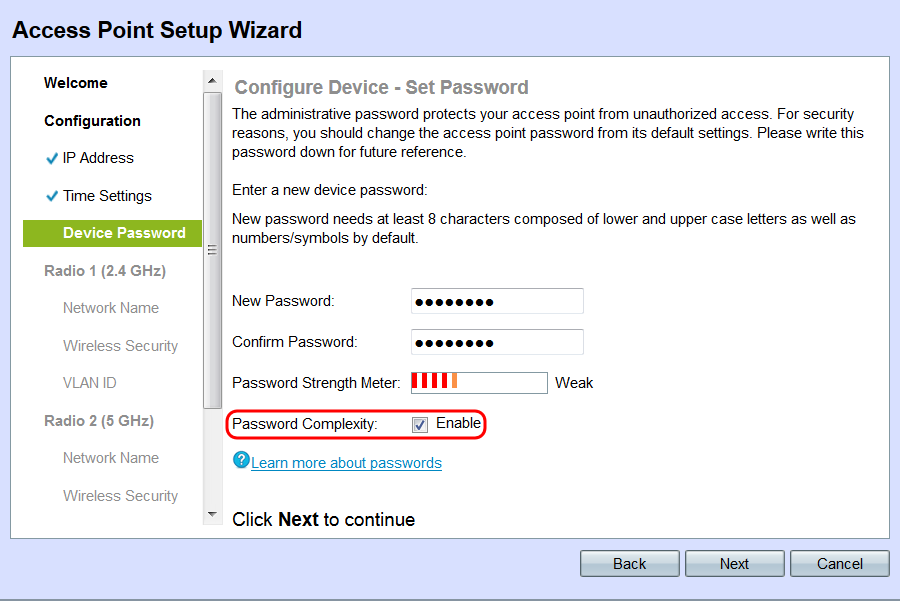The height and width of the screenshot is (601, 900).
Task: Click the blue help question mark icon
Action: point(240,459)
